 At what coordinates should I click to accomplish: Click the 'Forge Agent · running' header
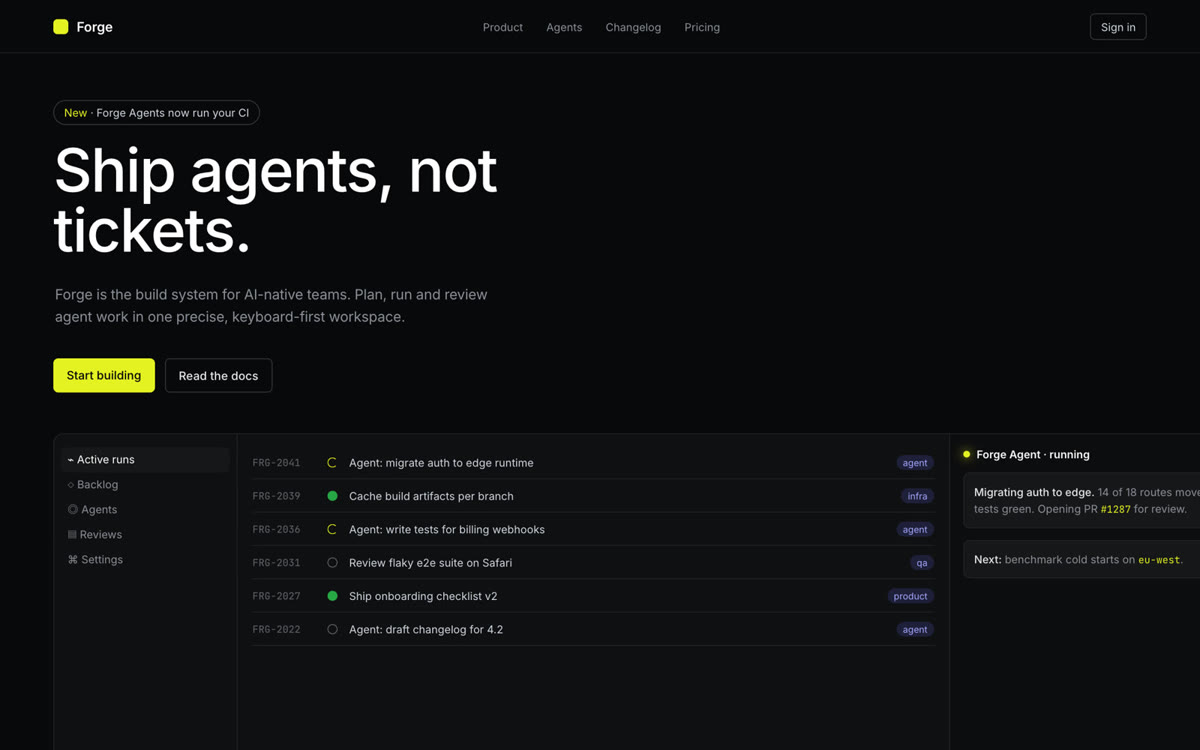click(x=1033, y=454)
